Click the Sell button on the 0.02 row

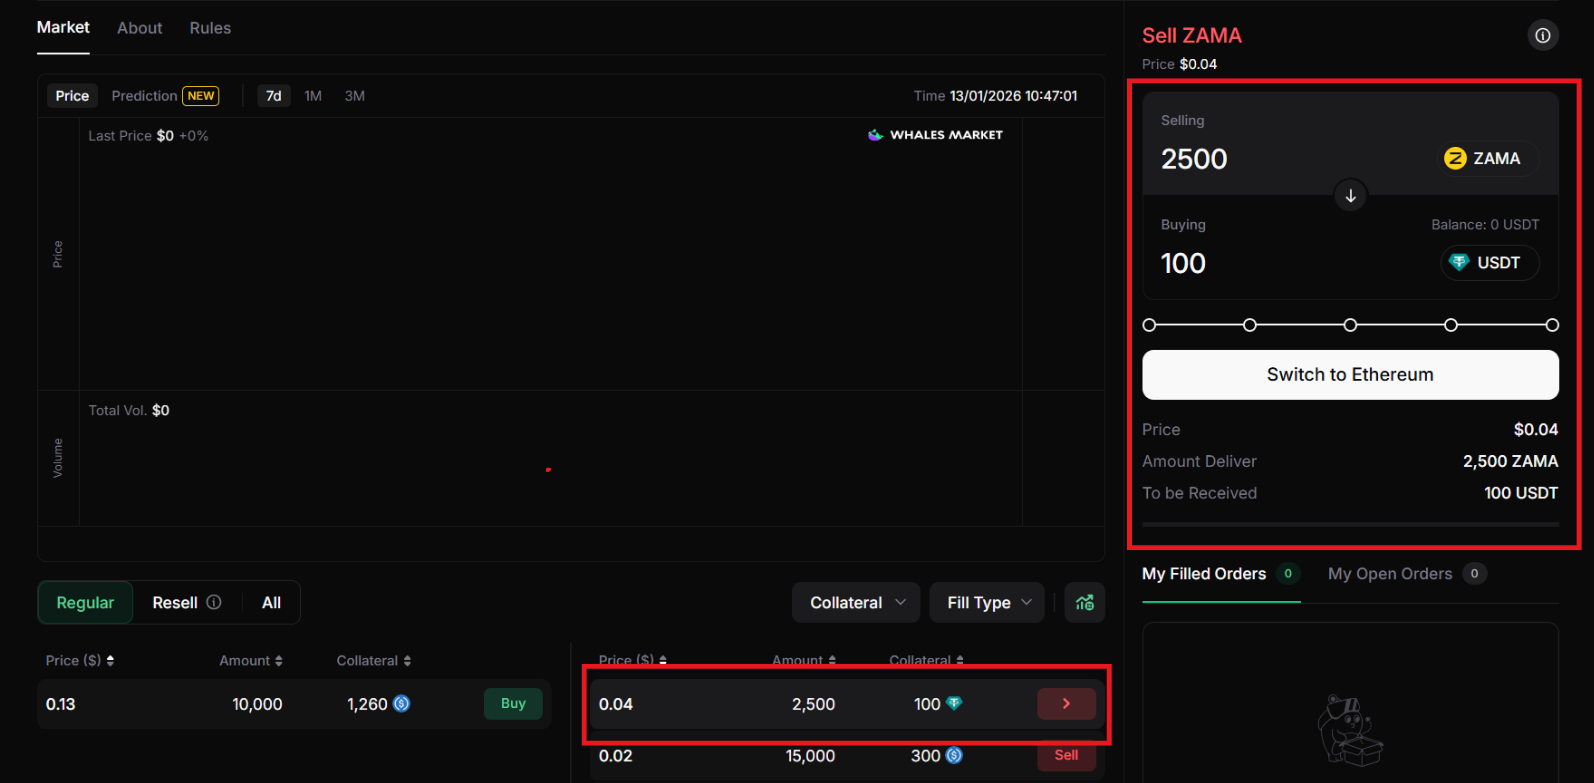[x=1066, y=755]
